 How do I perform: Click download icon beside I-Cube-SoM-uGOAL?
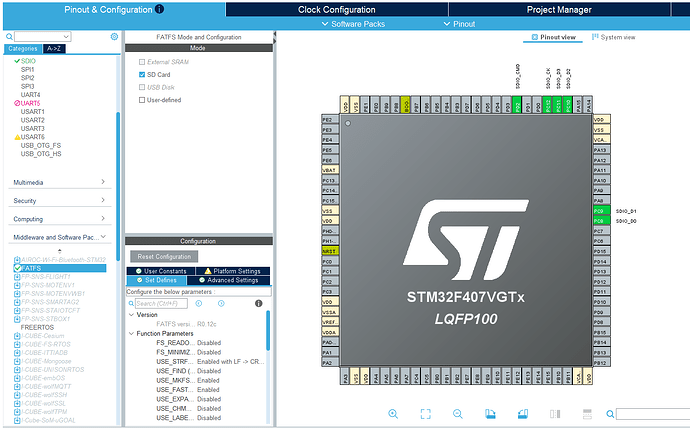(x=17, y=420)
